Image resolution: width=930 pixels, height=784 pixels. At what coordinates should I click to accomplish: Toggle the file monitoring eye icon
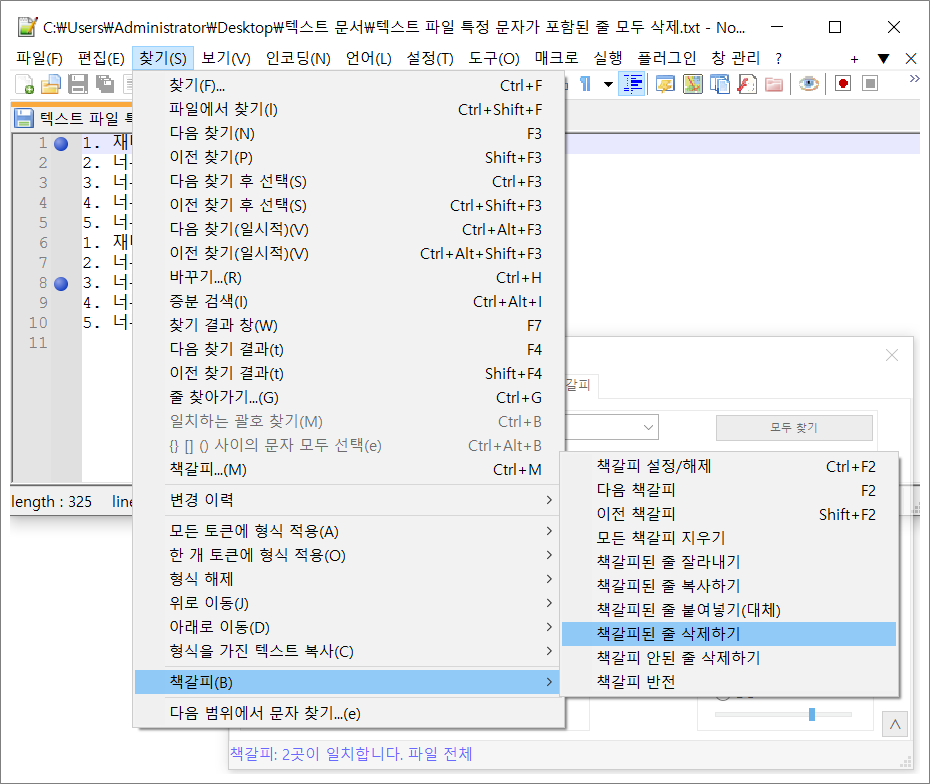[x=808, y=84]
